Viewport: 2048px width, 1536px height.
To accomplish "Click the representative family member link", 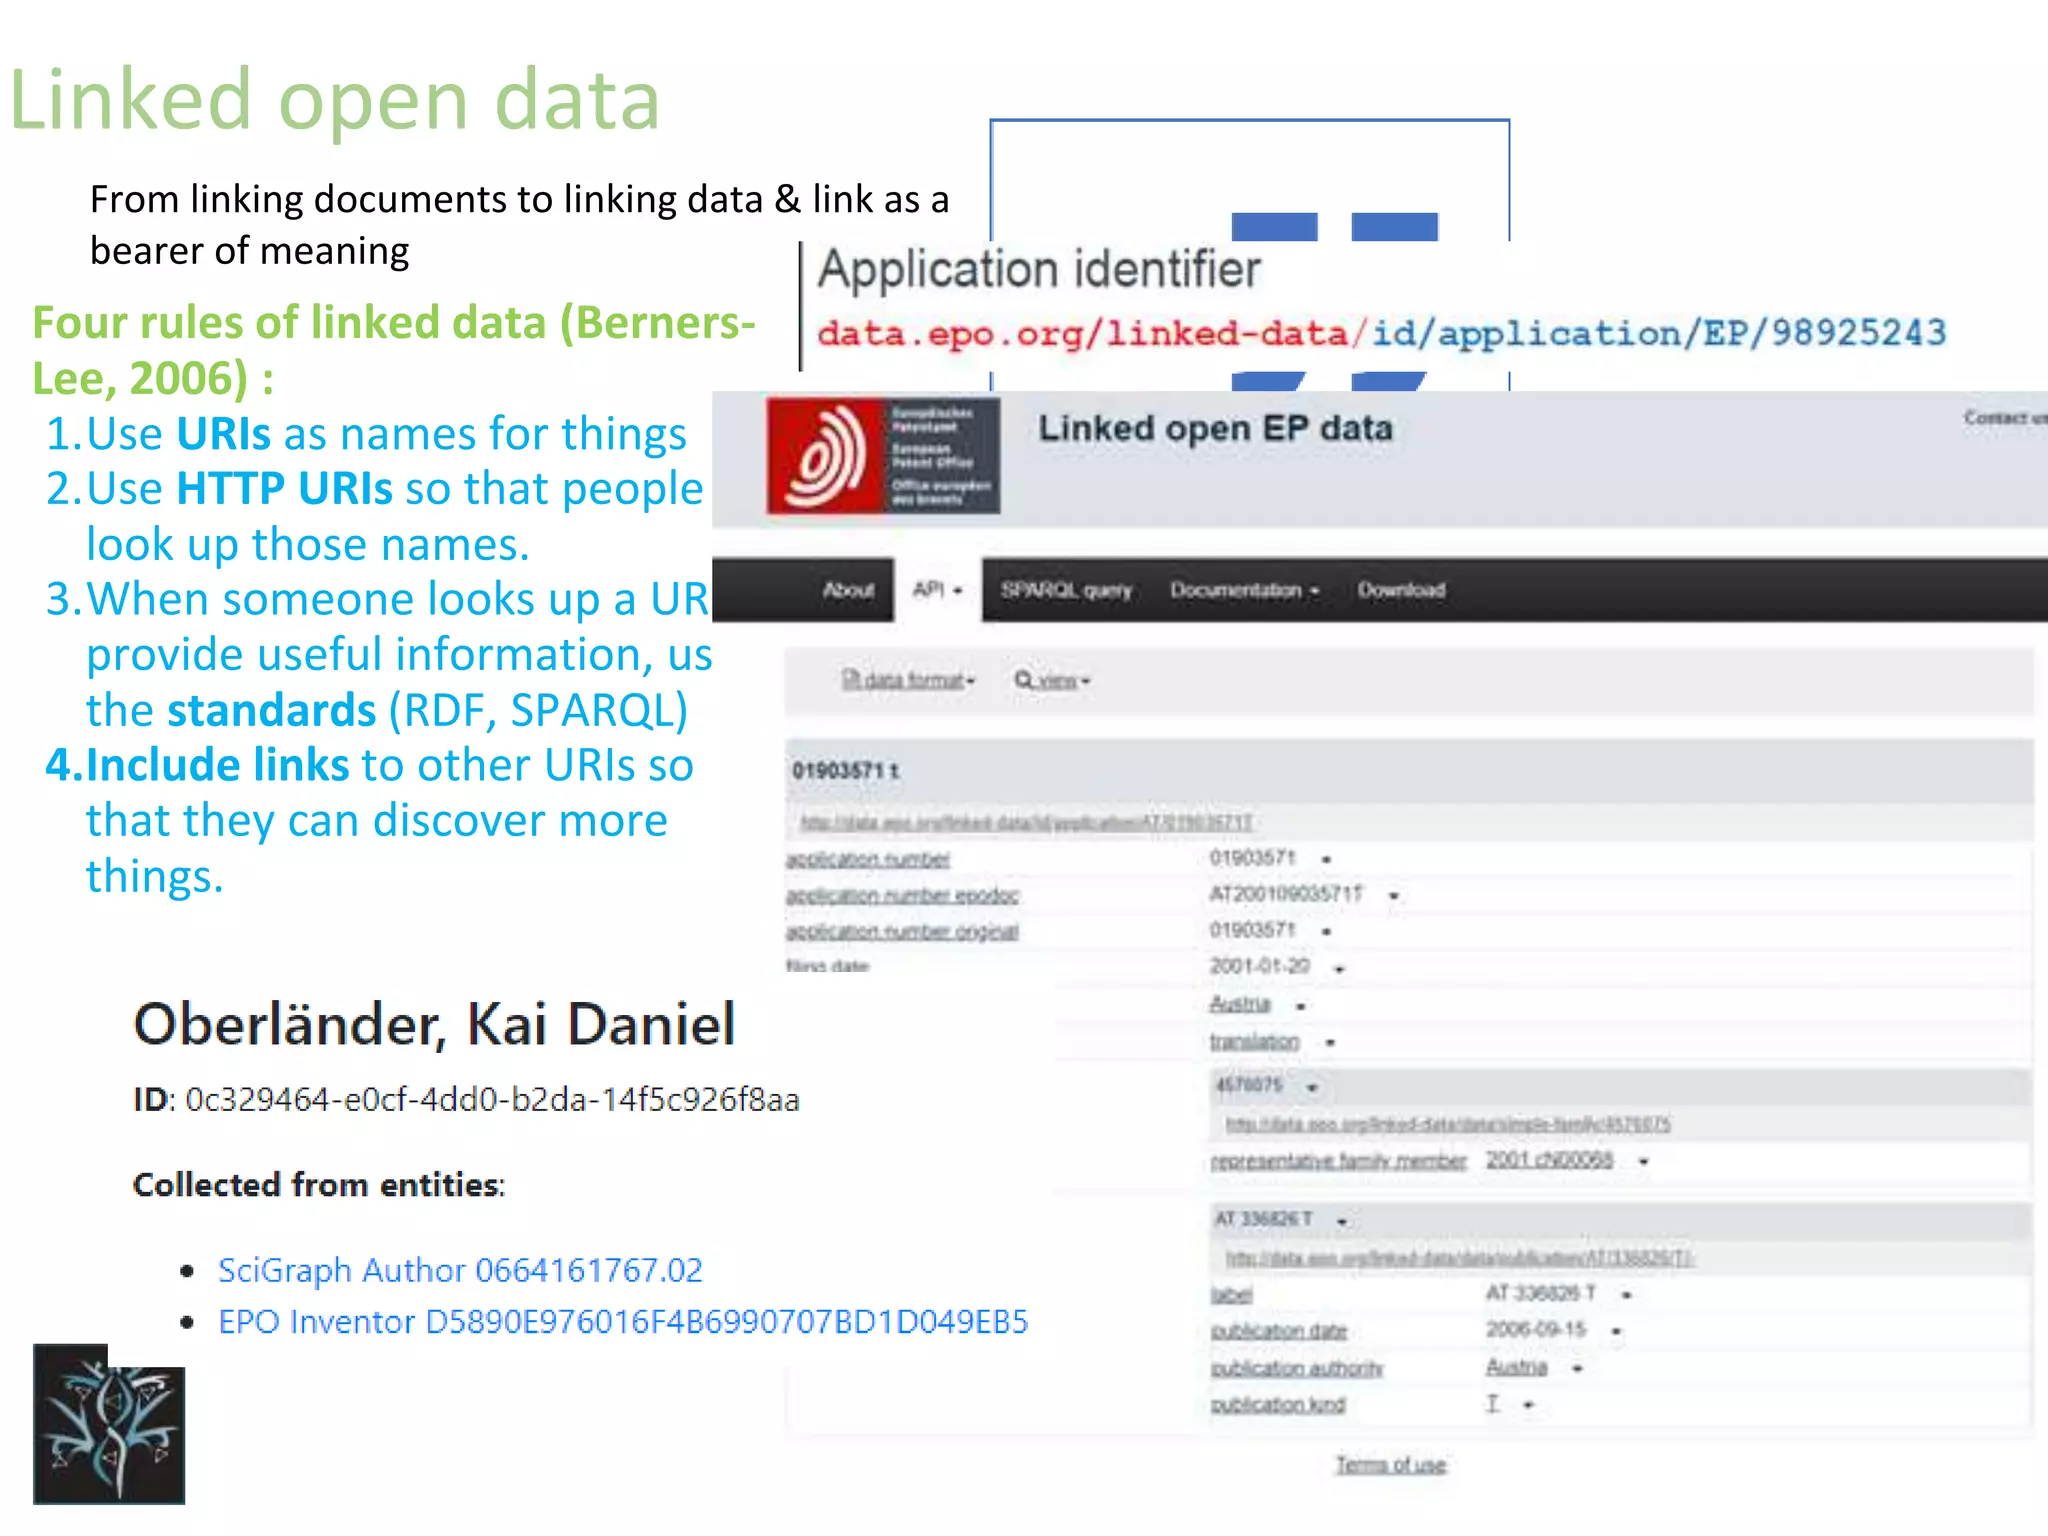I will pyautogui.click(x=1338, y=1160).
